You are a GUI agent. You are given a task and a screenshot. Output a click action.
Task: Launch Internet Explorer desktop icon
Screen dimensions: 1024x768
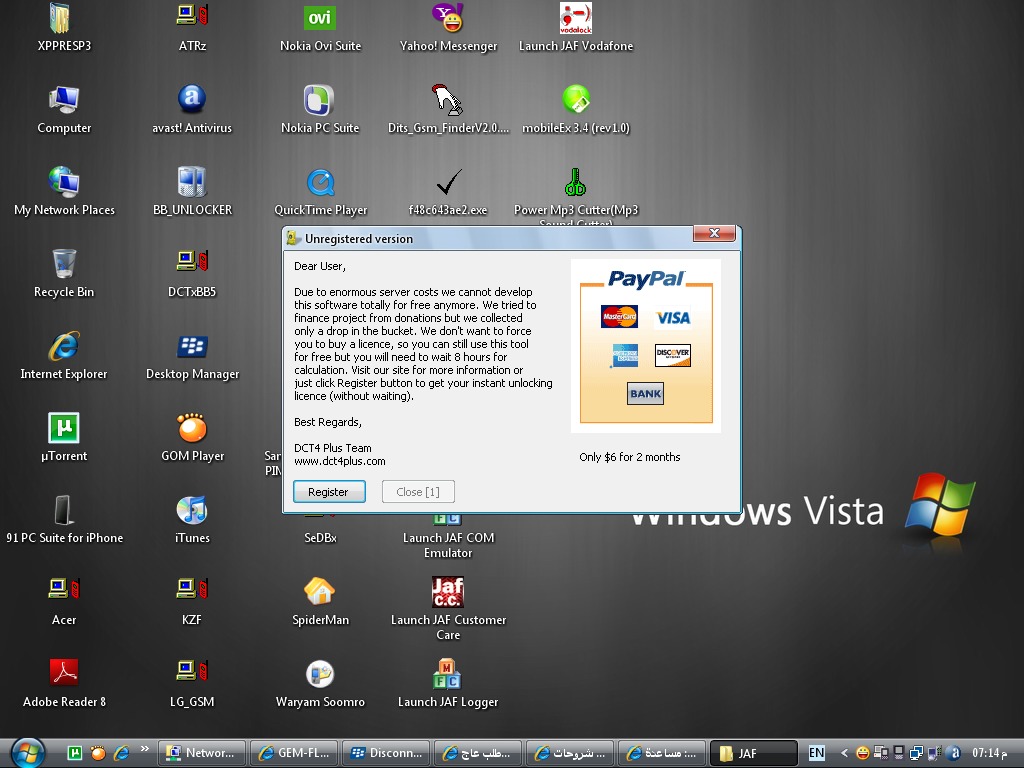[64, 345]
